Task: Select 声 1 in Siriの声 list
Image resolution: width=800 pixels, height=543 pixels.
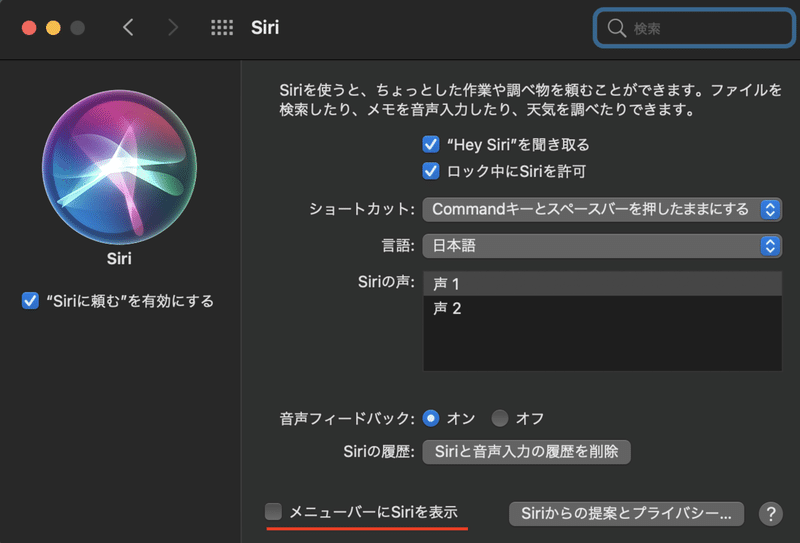Action: coord(603,283)
